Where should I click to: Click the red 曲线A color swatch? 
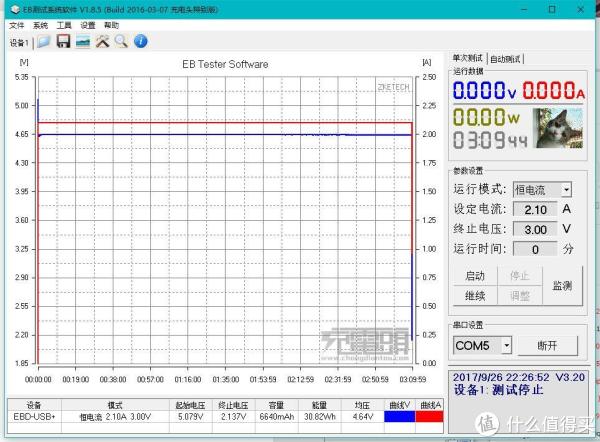[x=429, y=417]
